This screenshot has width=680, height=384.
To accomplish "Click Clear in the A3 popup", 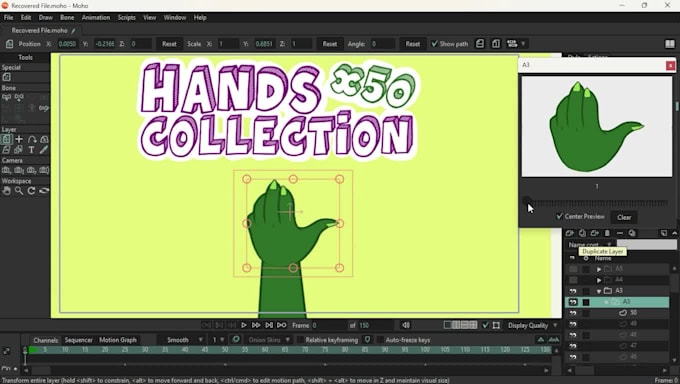I will click(624, 217).
